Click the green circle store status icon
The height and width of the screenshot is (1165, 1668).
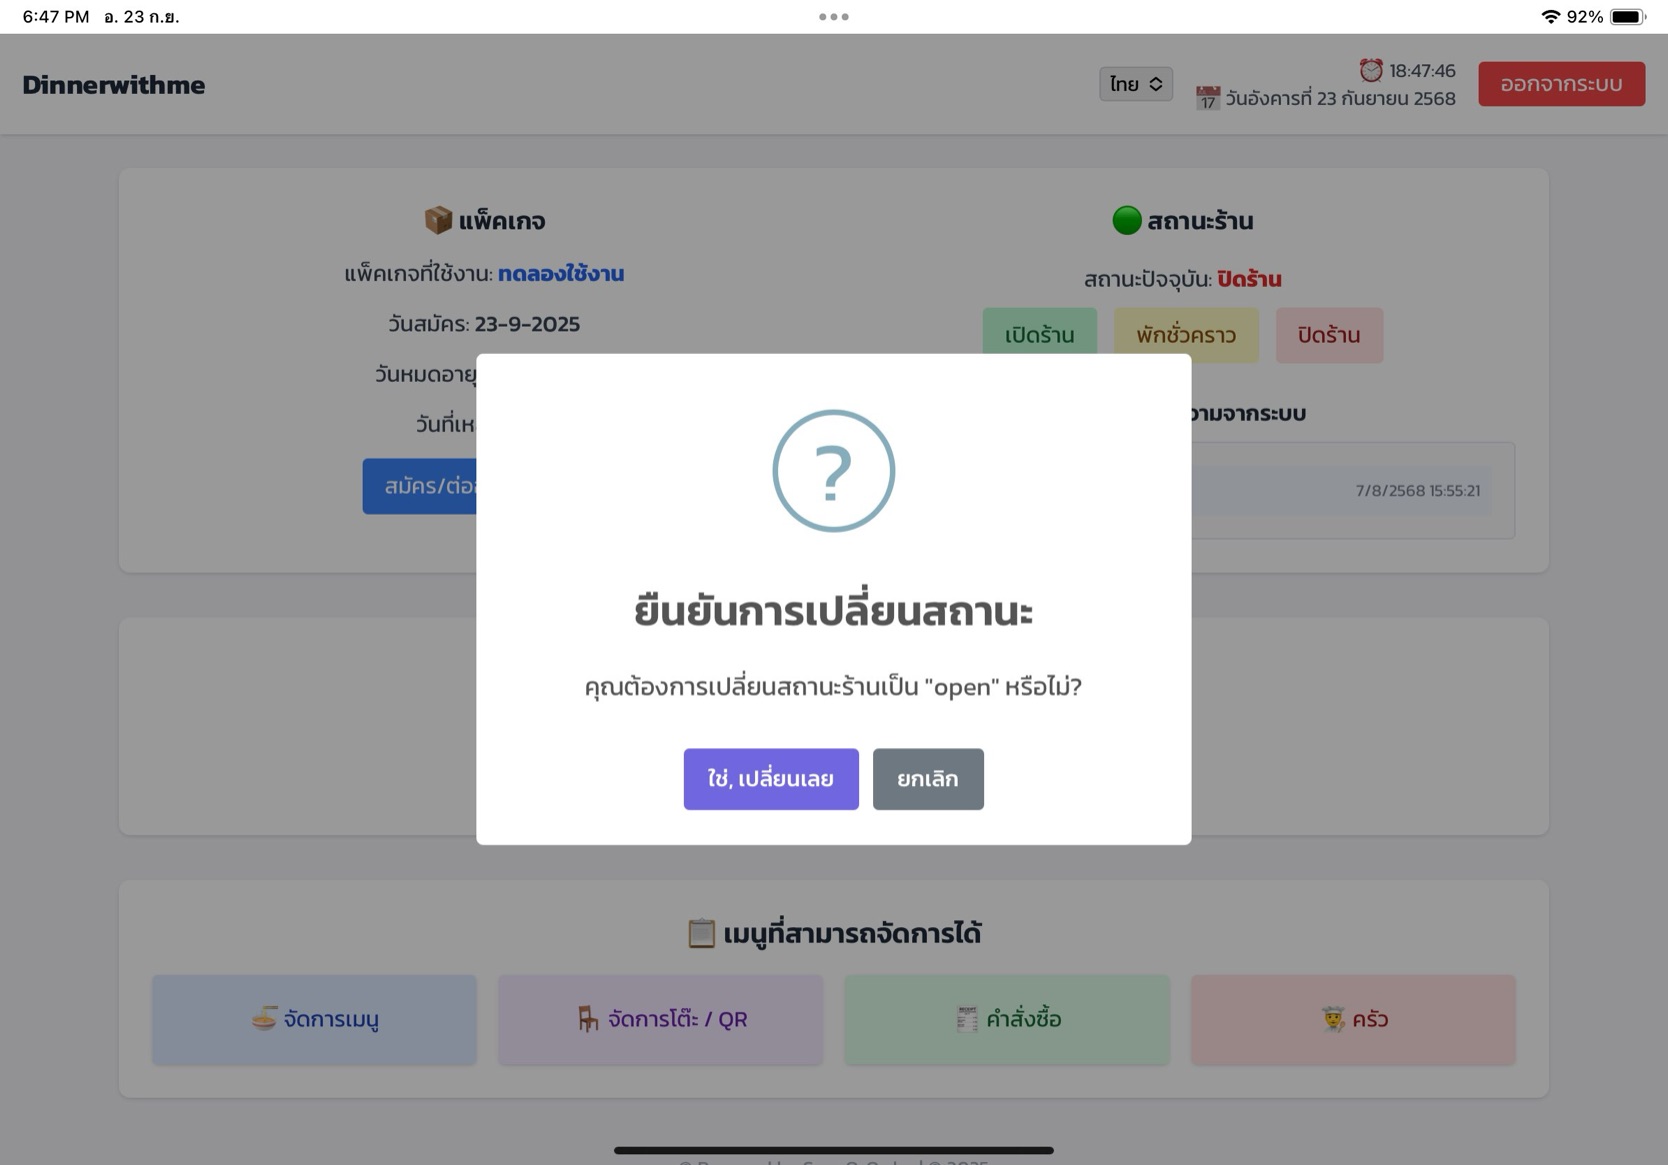pos(1127,220)
